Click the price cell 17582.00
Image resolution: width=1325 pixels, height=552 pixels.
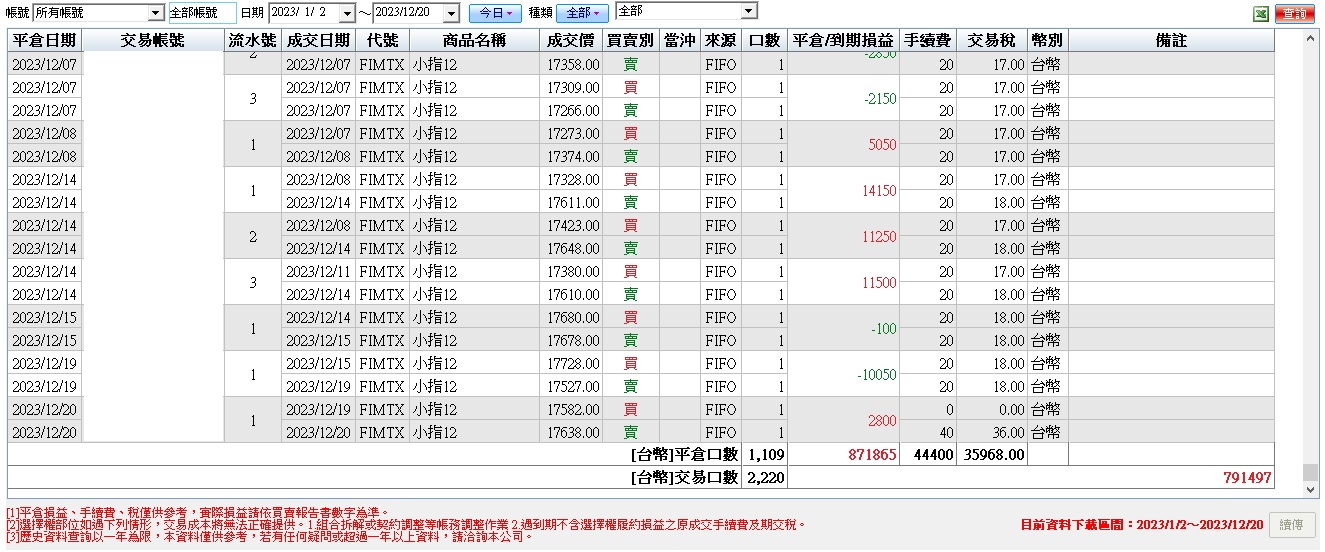tap(571, 409)
